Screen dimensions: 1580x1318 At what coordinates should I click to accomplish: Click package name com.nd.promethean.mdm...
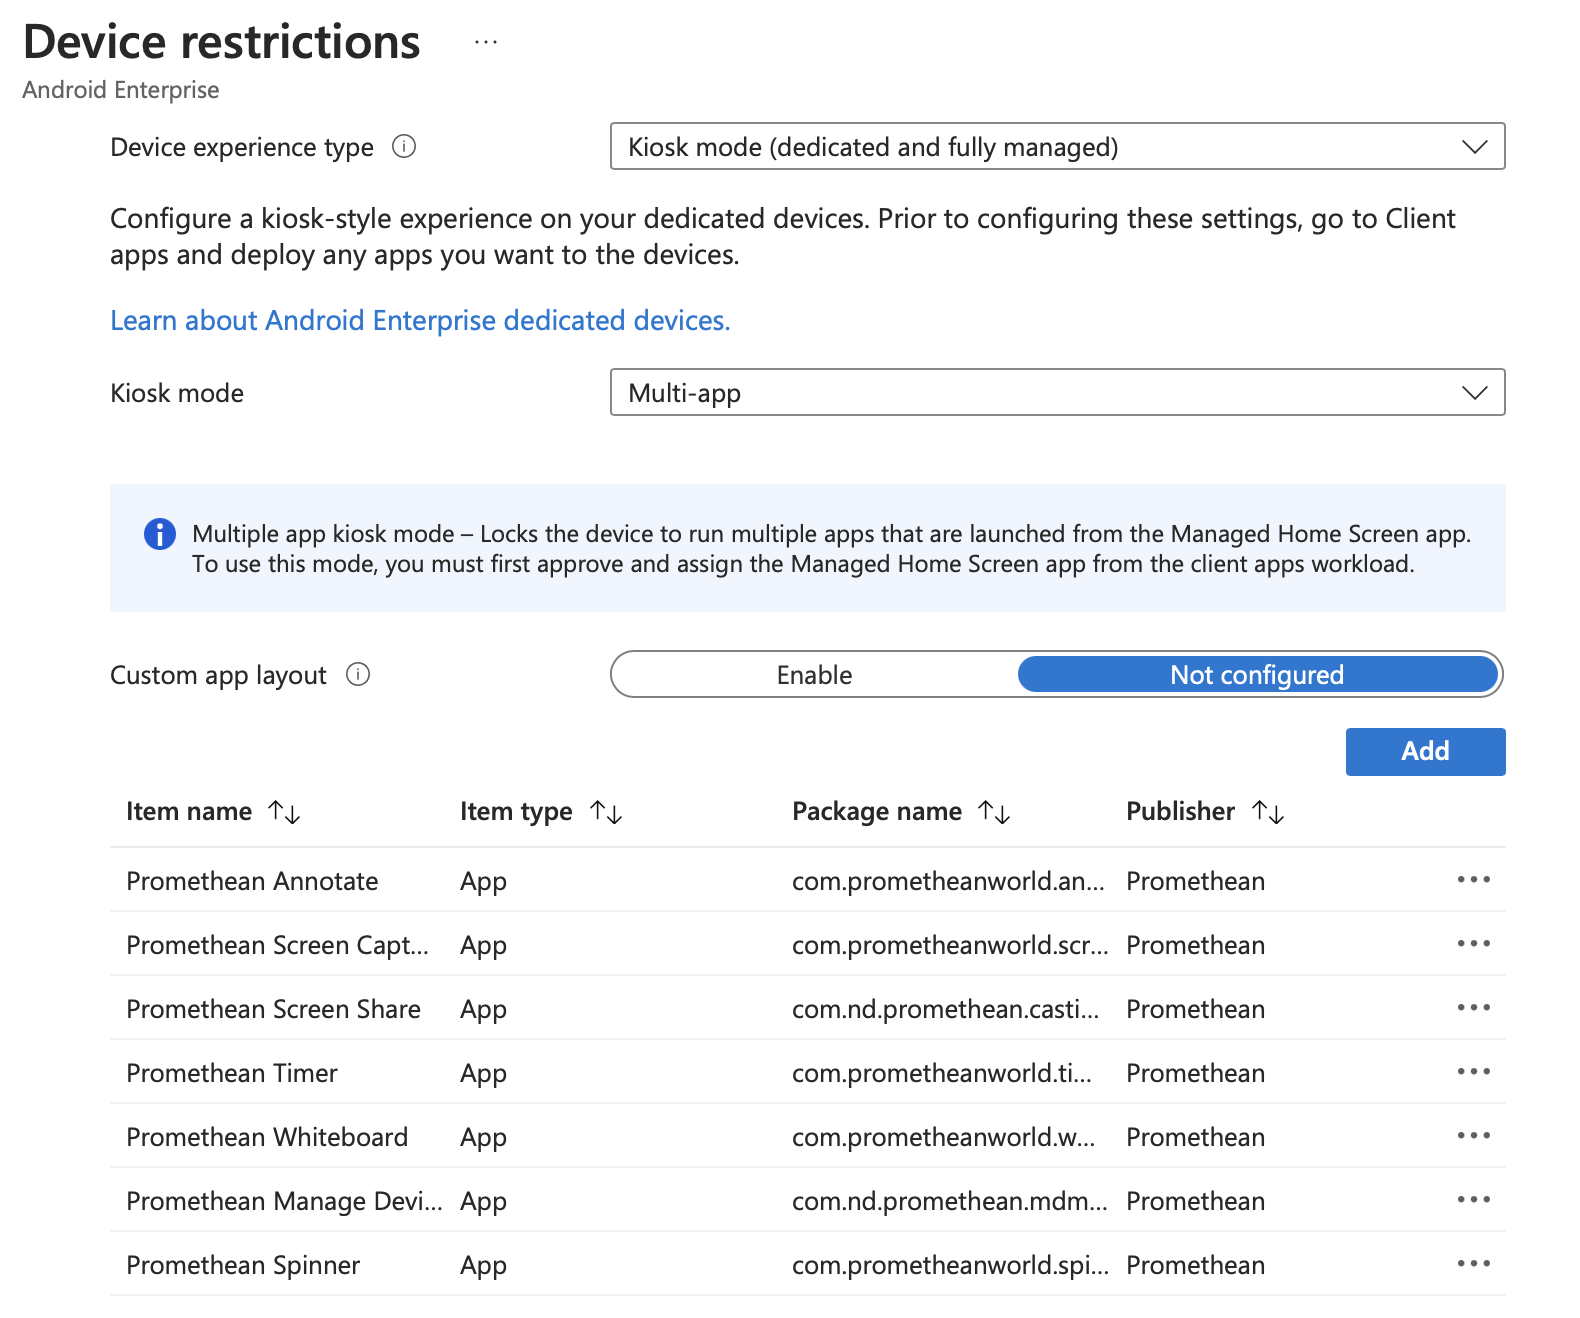pyautogui.click(x=950, y=1201)
